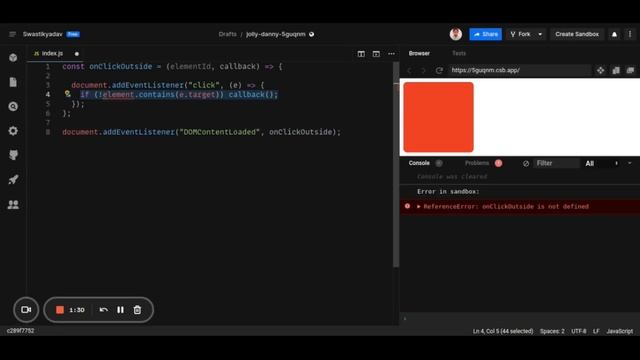Image resolution: width=640 pixels, height=360 pixels.
Task: Open the GitHub icon in sidebar
Action: click(13, 155)
